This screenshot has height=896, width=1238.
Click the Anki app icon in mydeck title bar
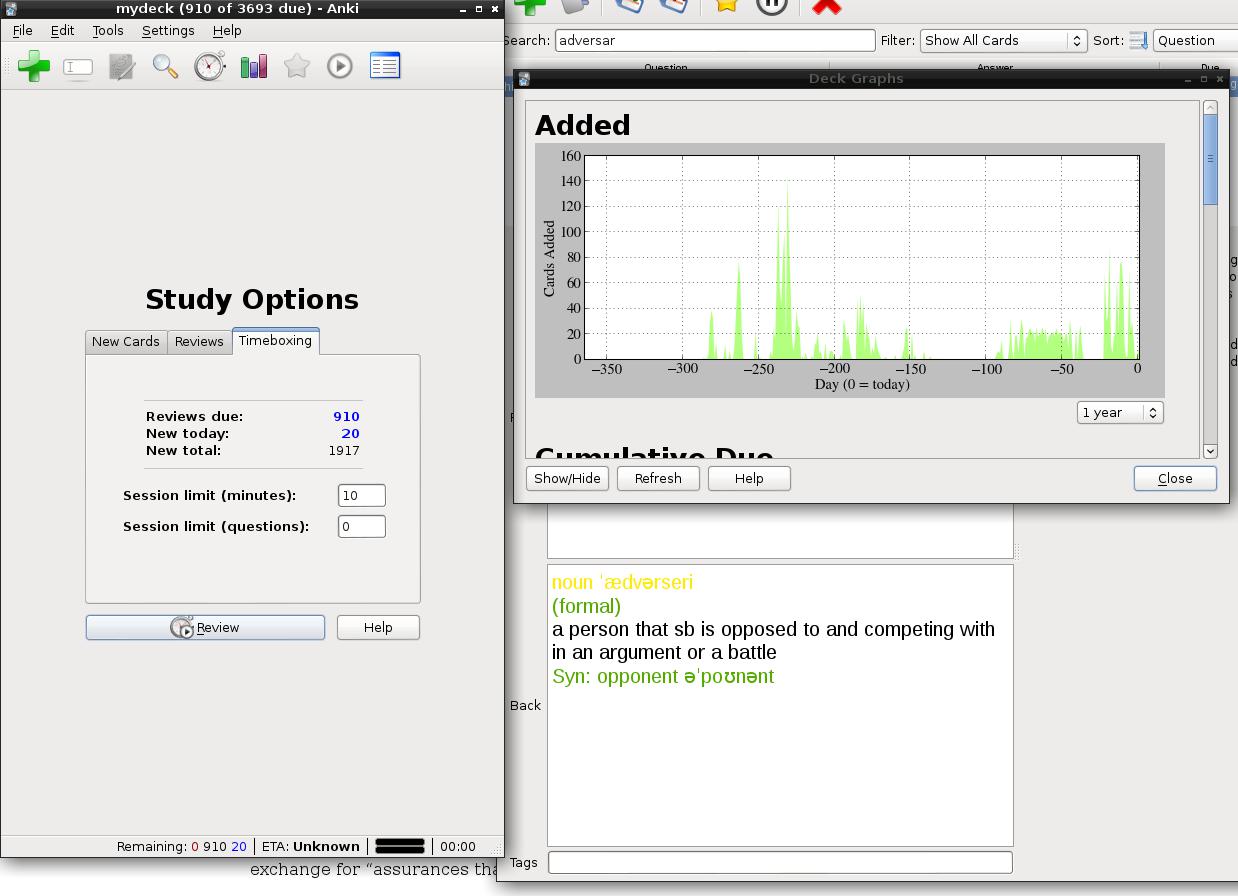[11, 8]
